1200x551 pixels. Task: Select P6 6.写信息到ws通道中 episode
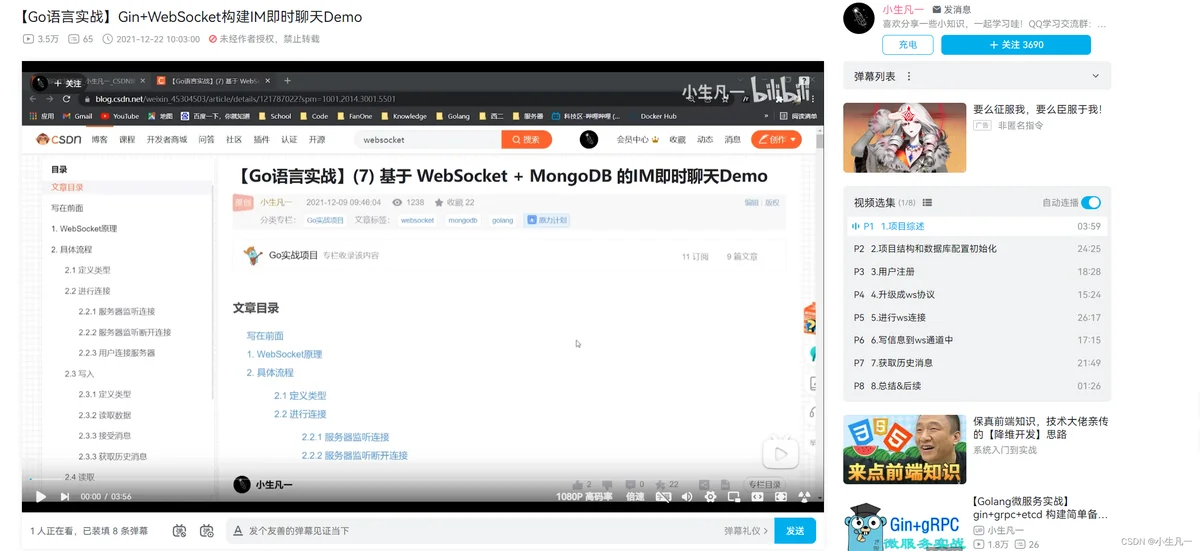click(x=977, y=340)
